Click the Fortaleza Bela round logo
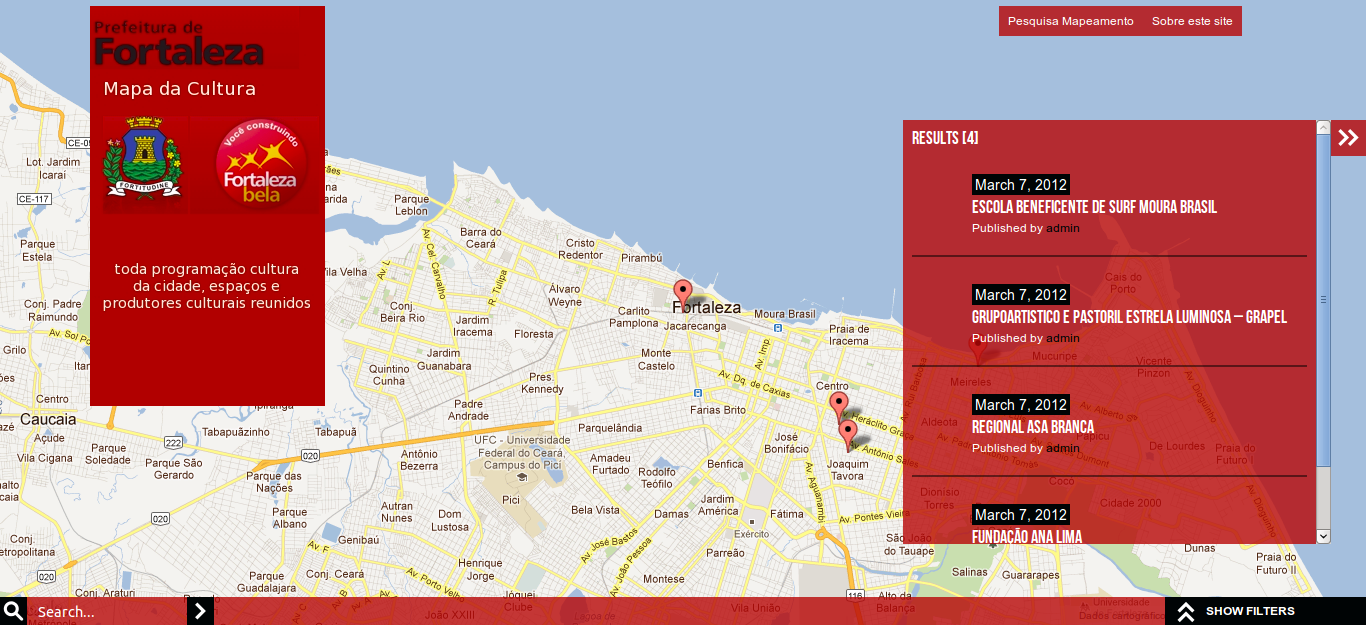Viewport: 1366px width, 625px height. click(x=260, y=162)
